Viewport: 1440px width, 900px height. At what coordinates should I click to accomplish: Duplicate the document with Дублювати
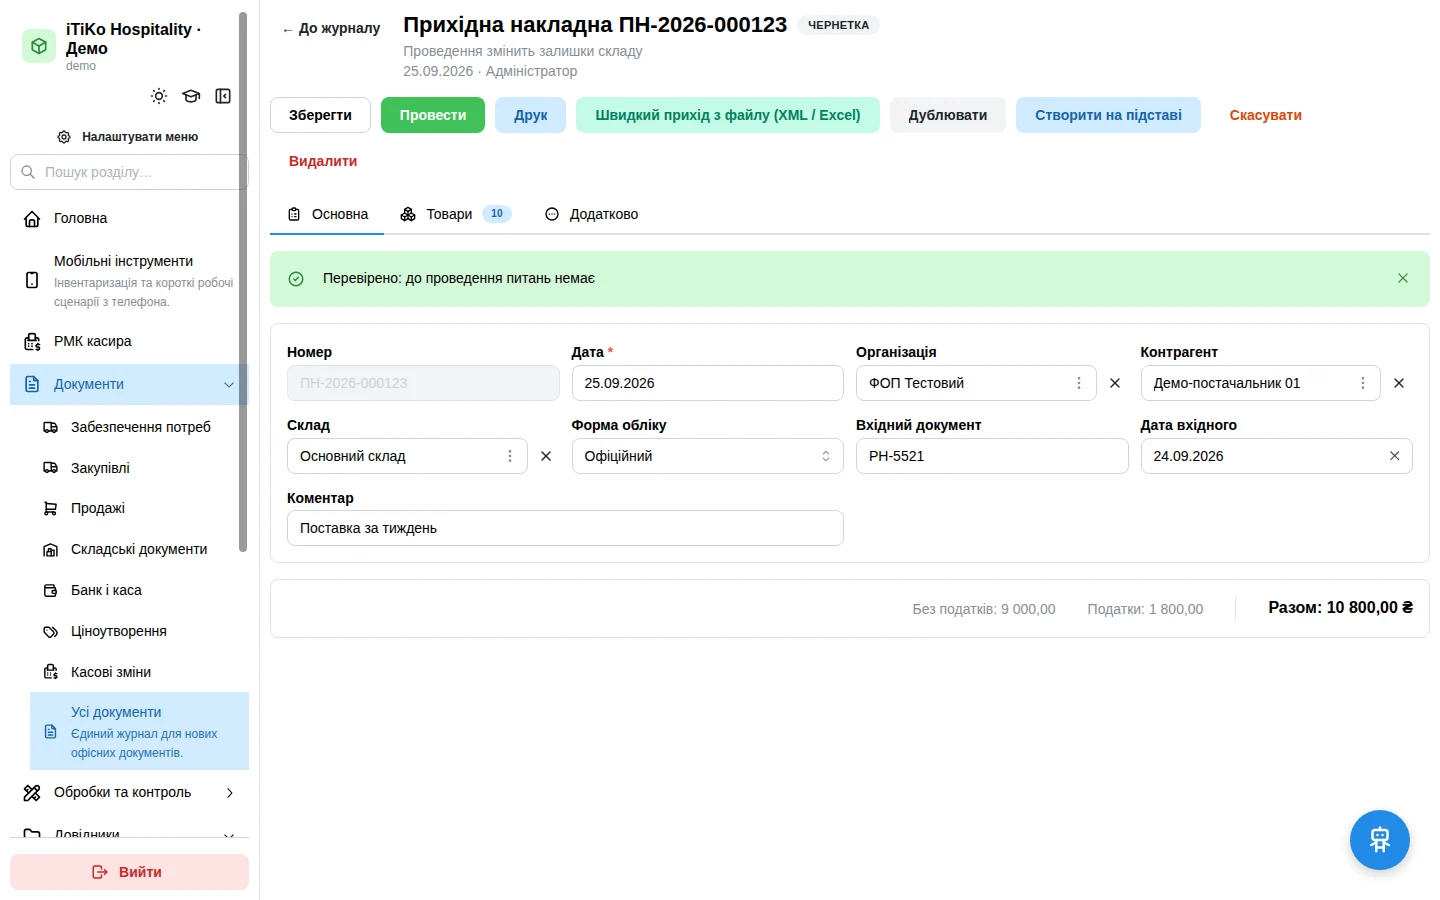point(948,115)
